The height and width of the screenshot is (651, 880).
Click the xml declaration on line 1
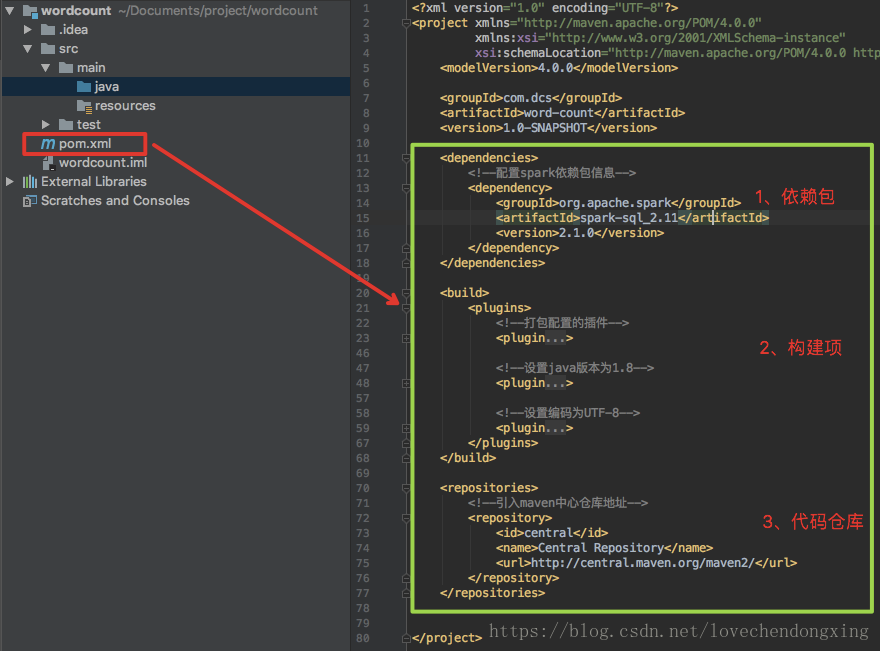(x=544, y=8)
